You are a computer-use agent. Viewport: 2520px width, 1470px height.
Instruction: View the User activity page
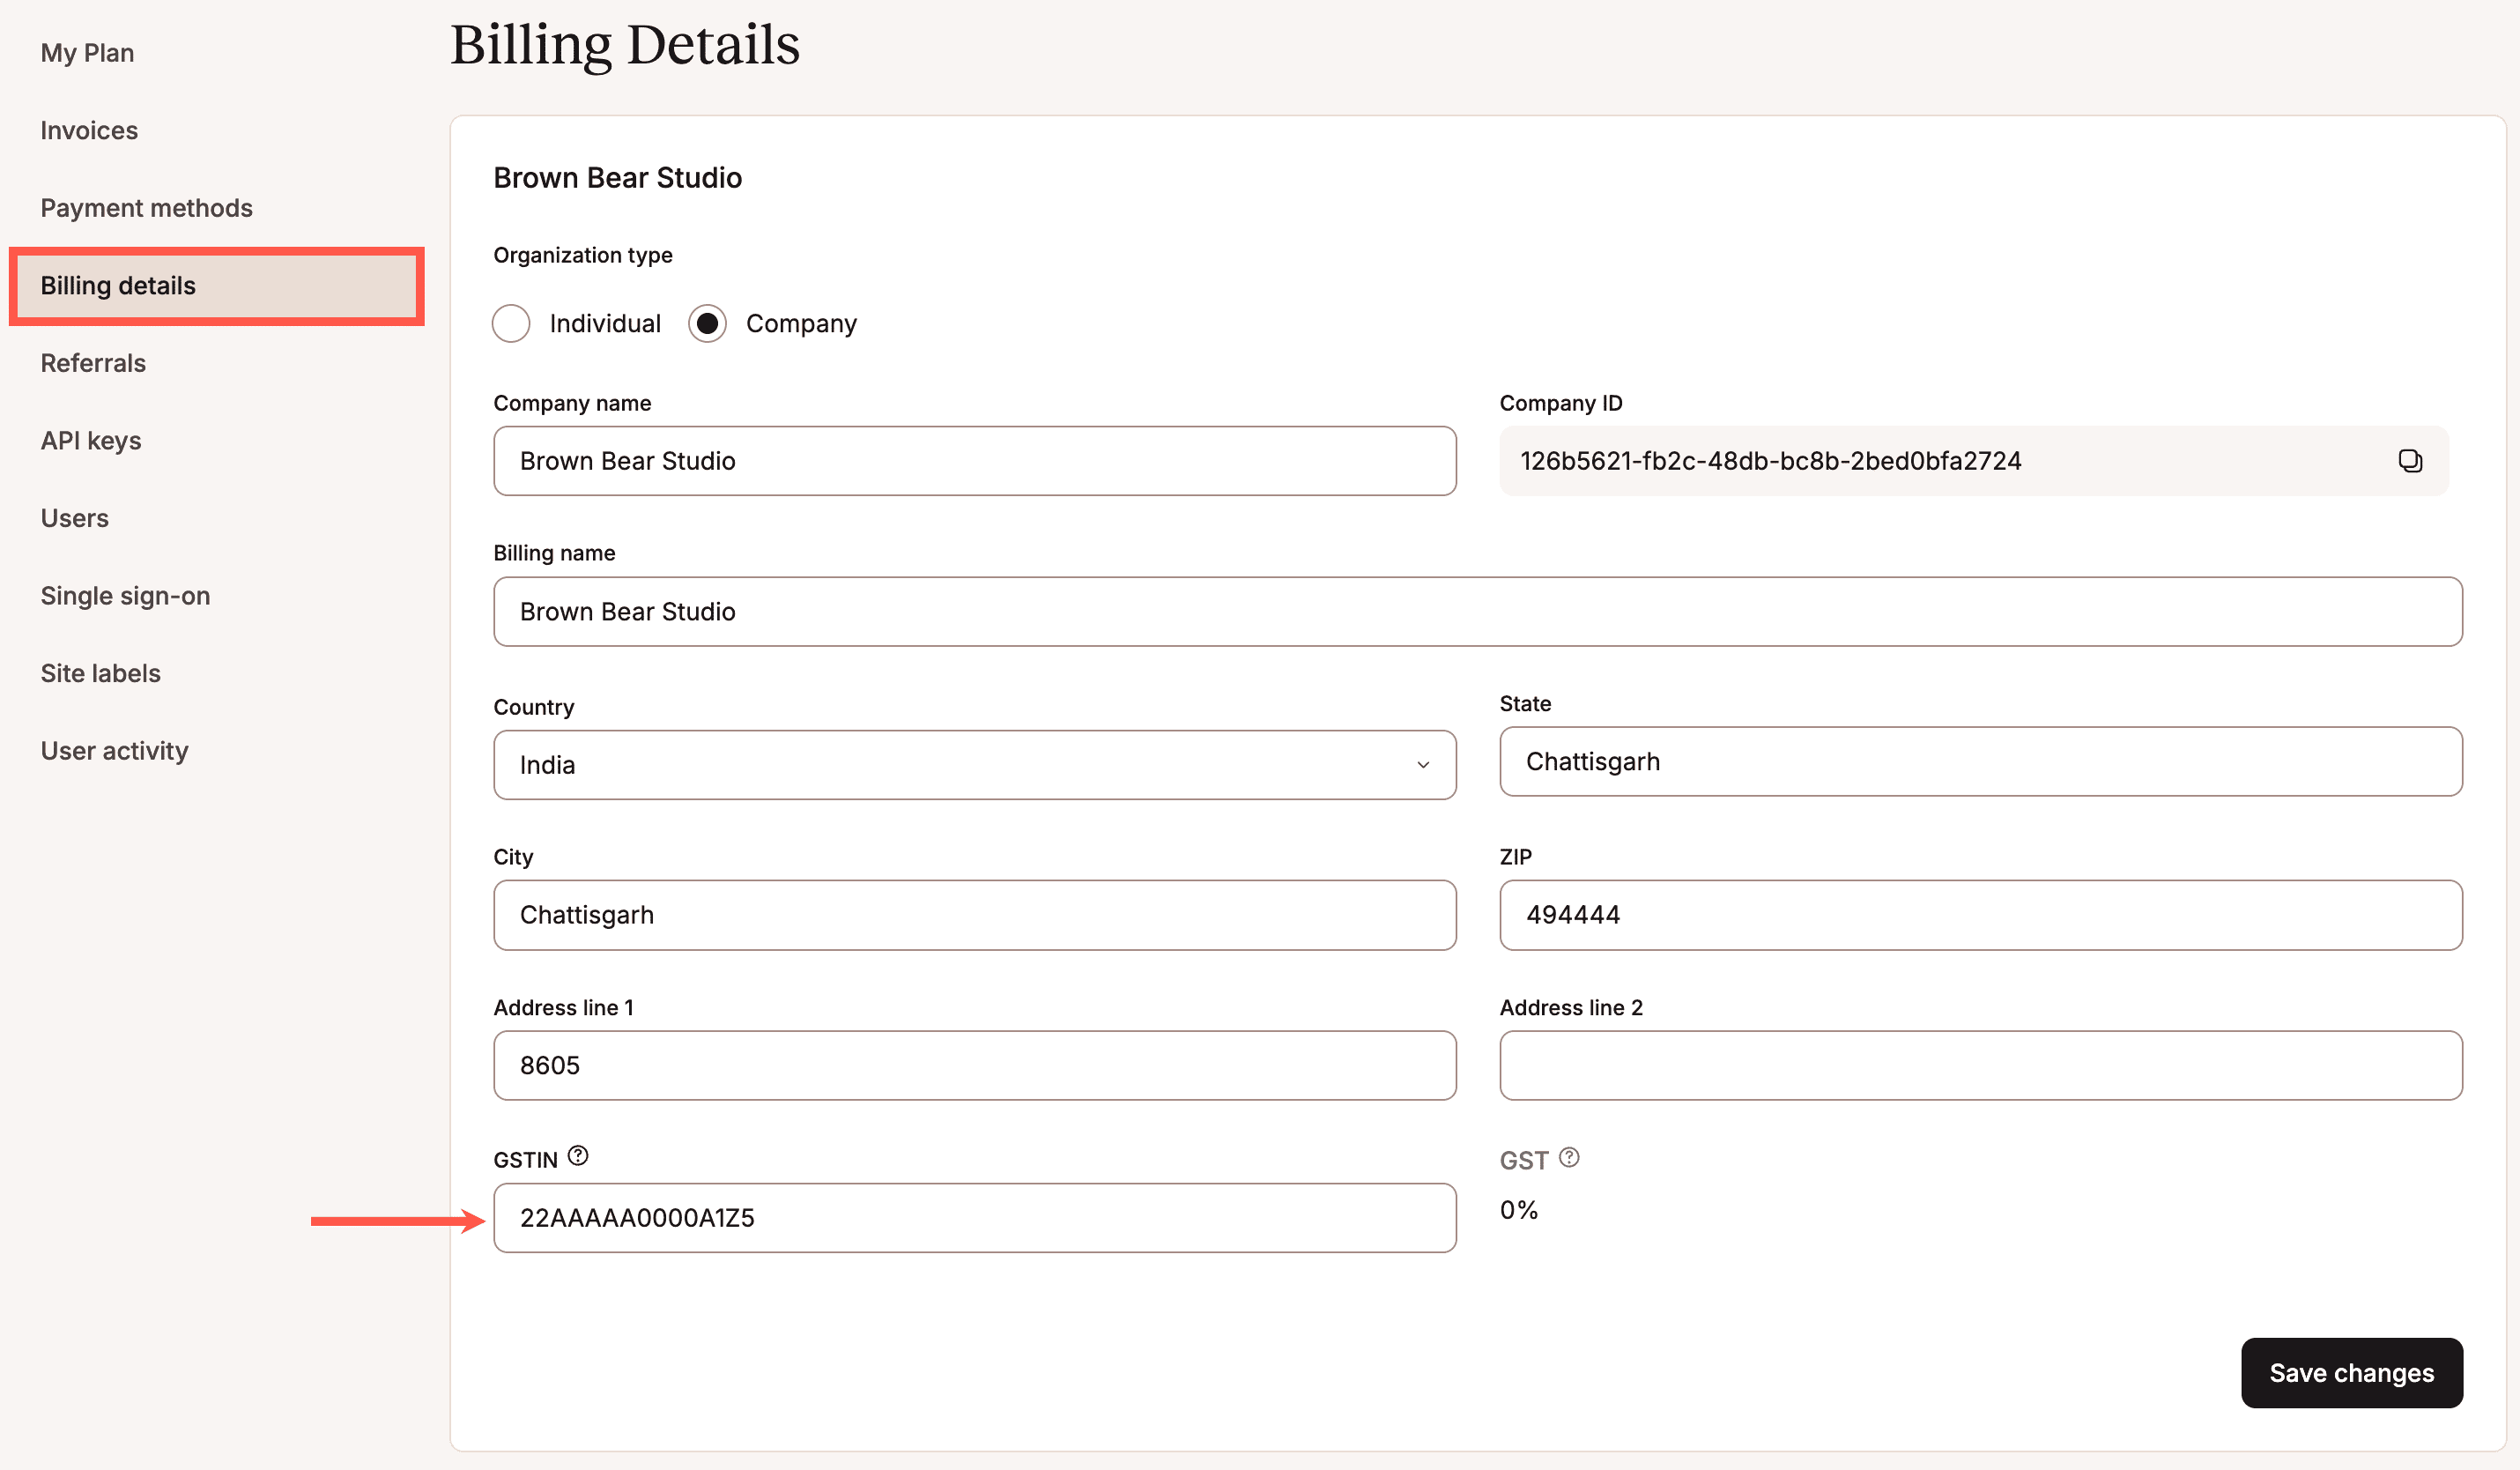(114, 751)
